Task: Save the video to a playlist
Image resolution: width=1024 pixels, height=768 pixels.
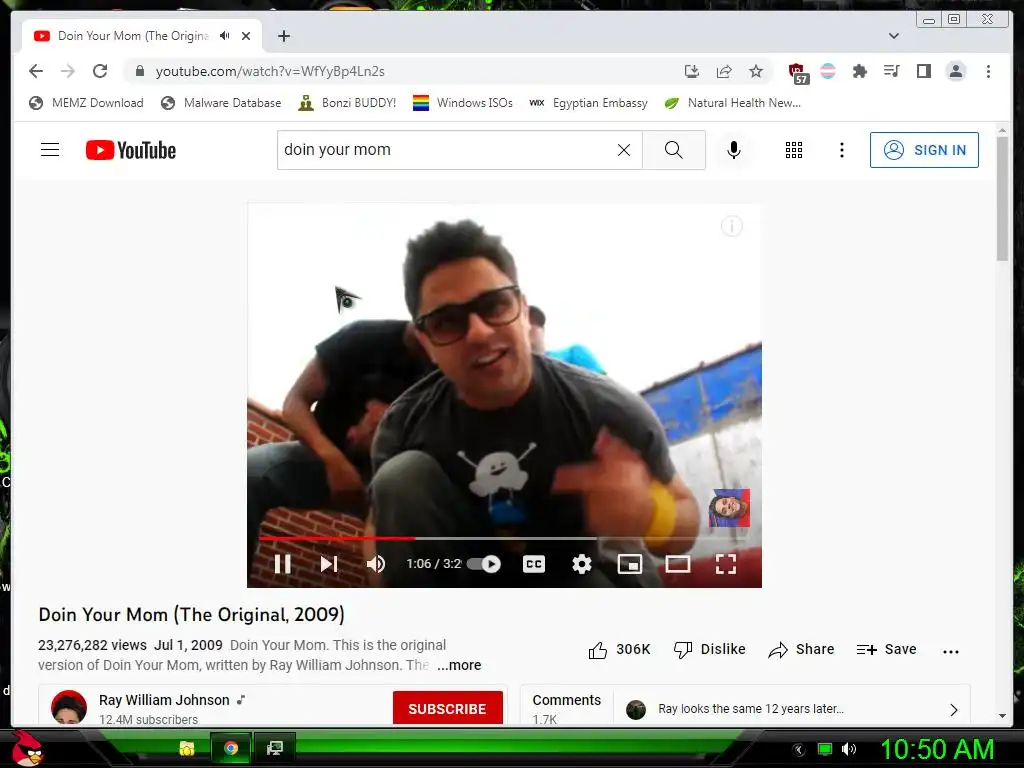Action: (x=886, y=650)
